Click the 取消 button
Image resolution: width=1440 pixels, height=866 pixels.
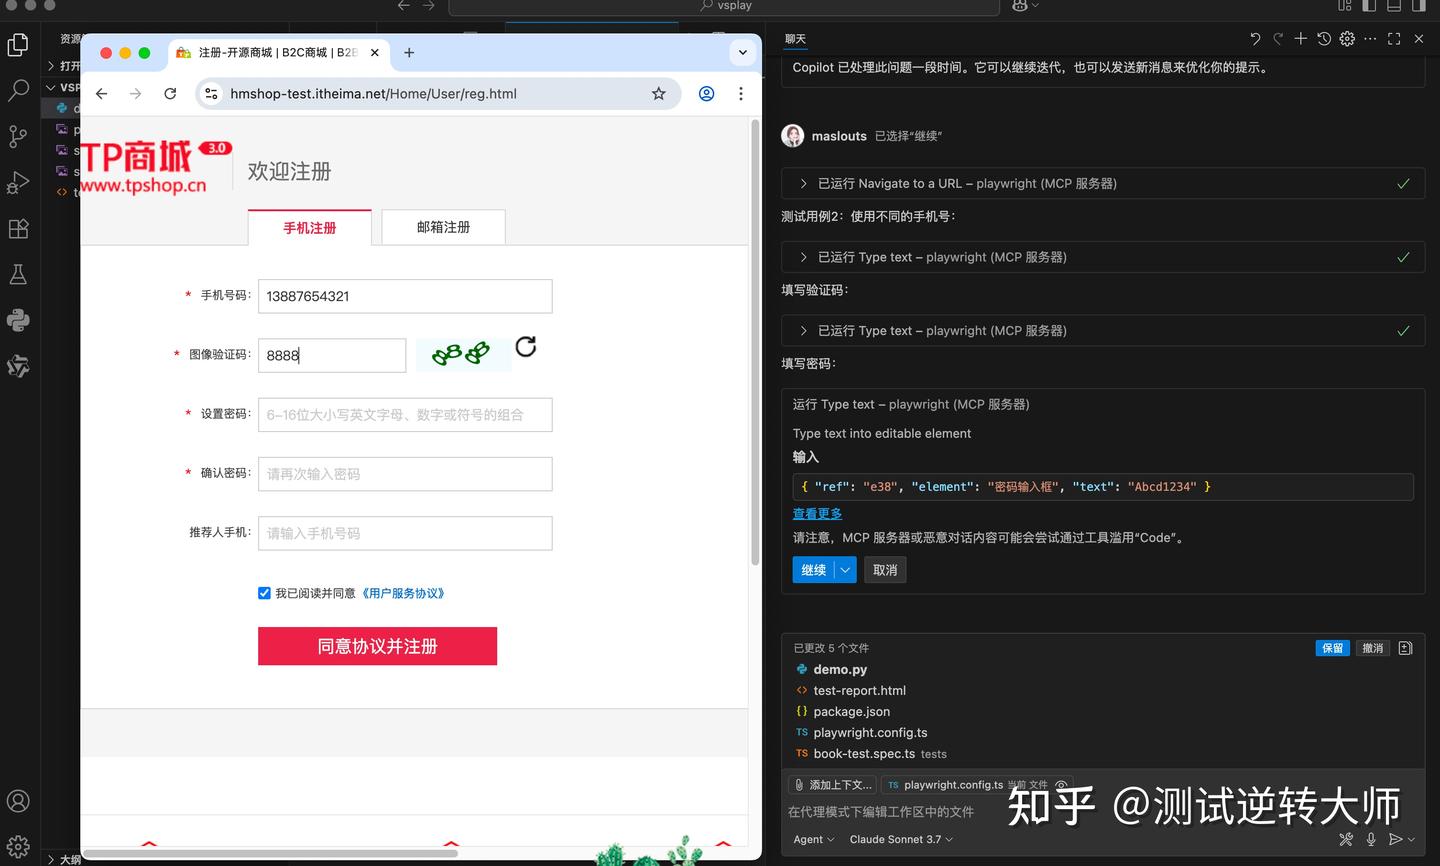[885, 570]
